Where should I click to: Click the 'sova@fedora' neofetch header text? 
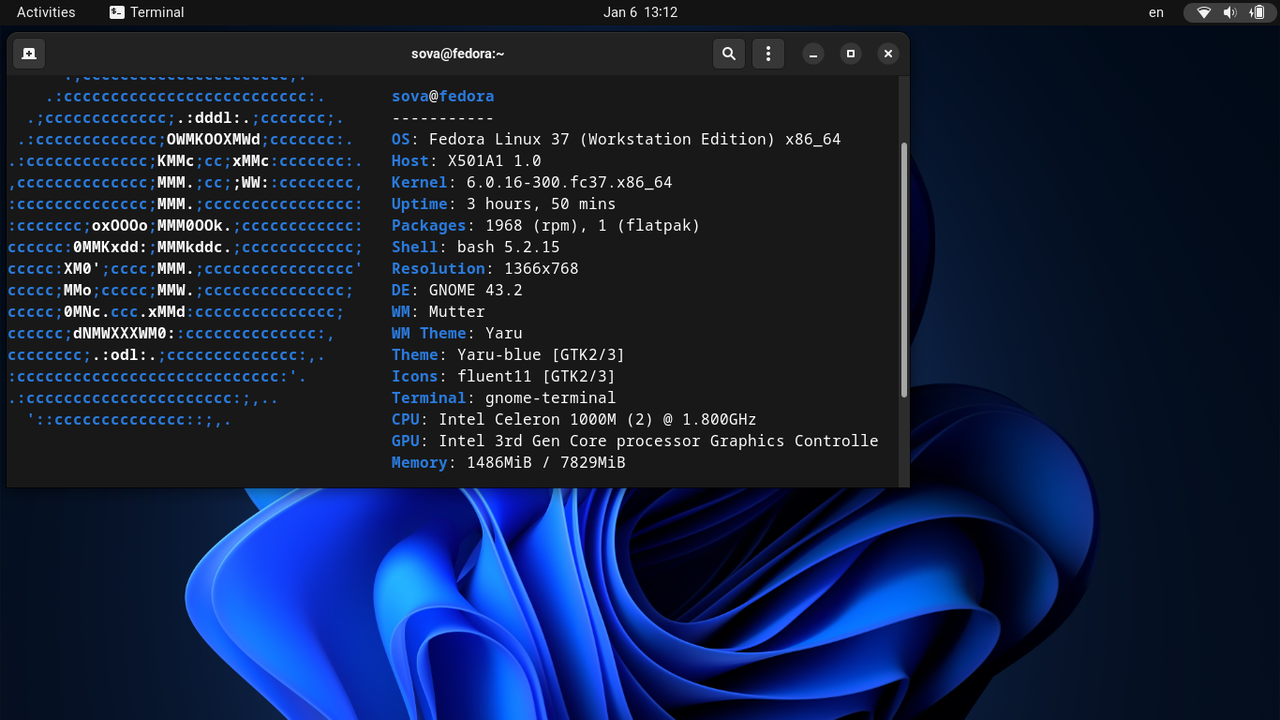click(443, 96)
